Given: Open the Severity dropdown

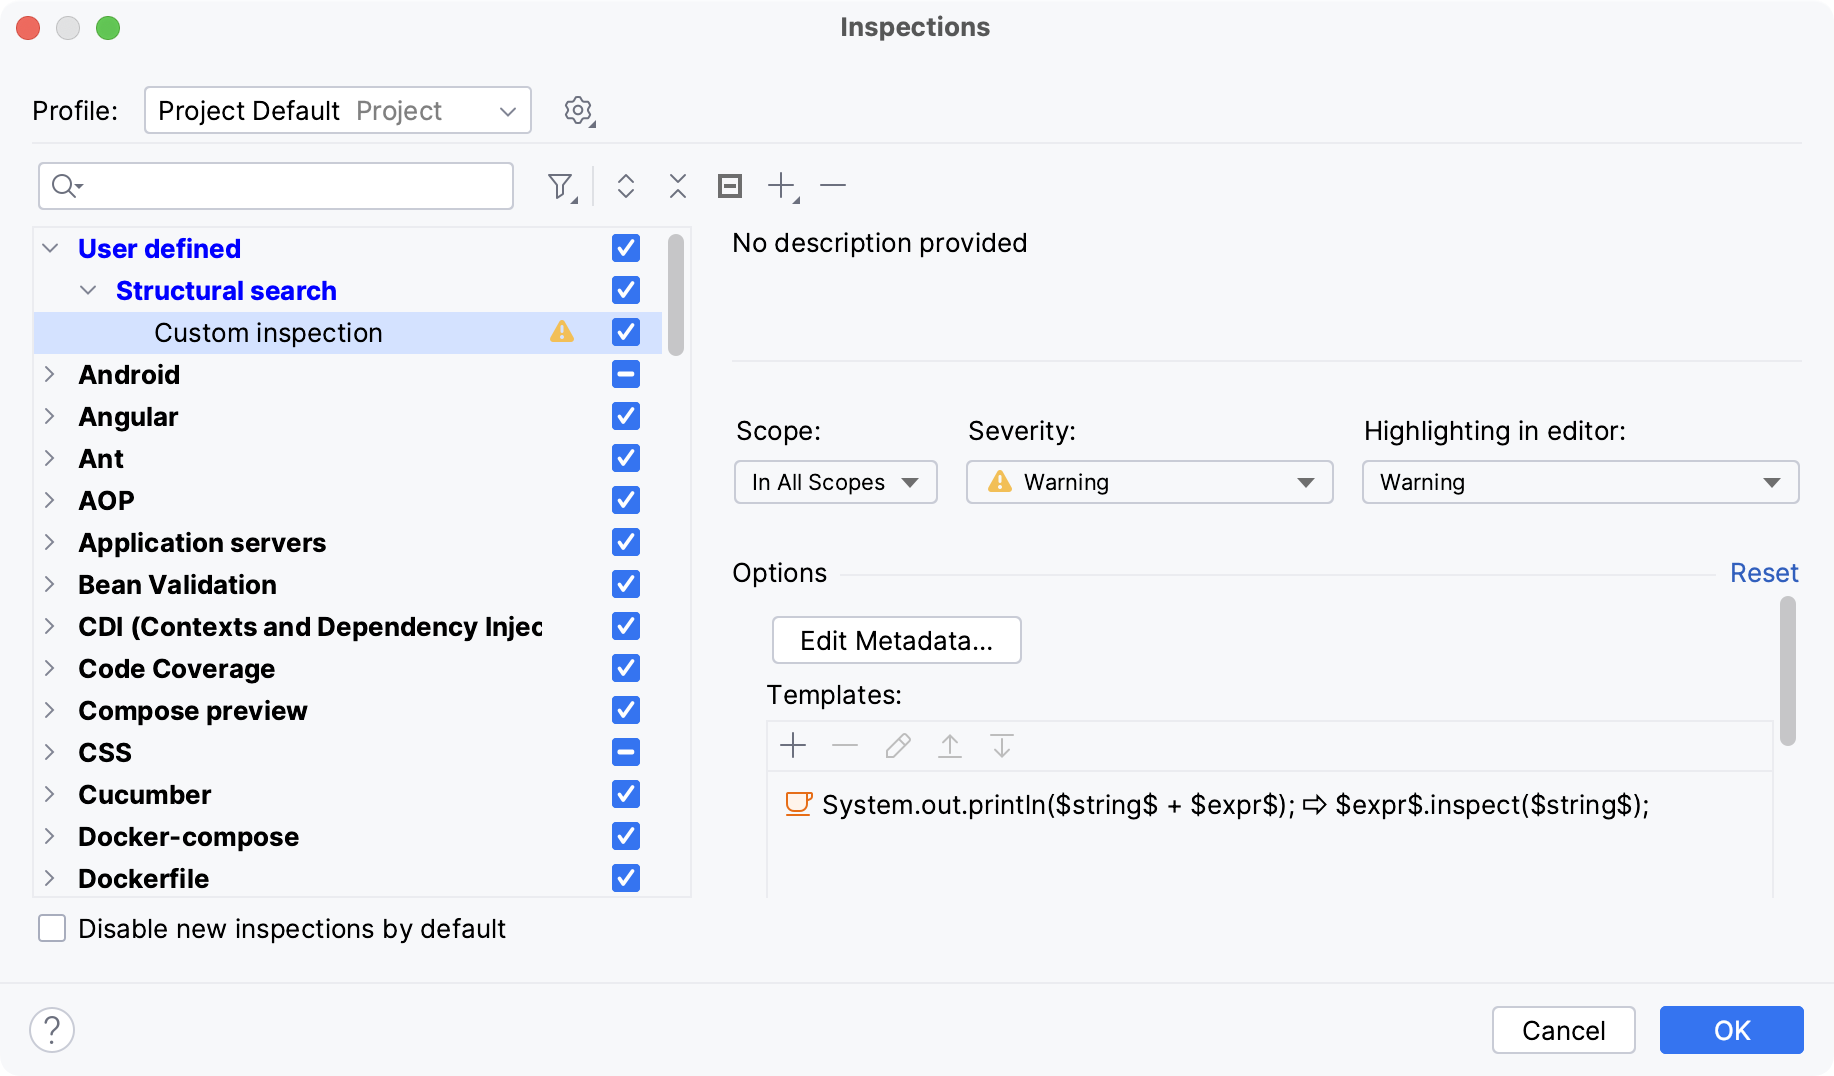Looking at the screenshot, I should pyautogui.click(x=1148, y=482).
